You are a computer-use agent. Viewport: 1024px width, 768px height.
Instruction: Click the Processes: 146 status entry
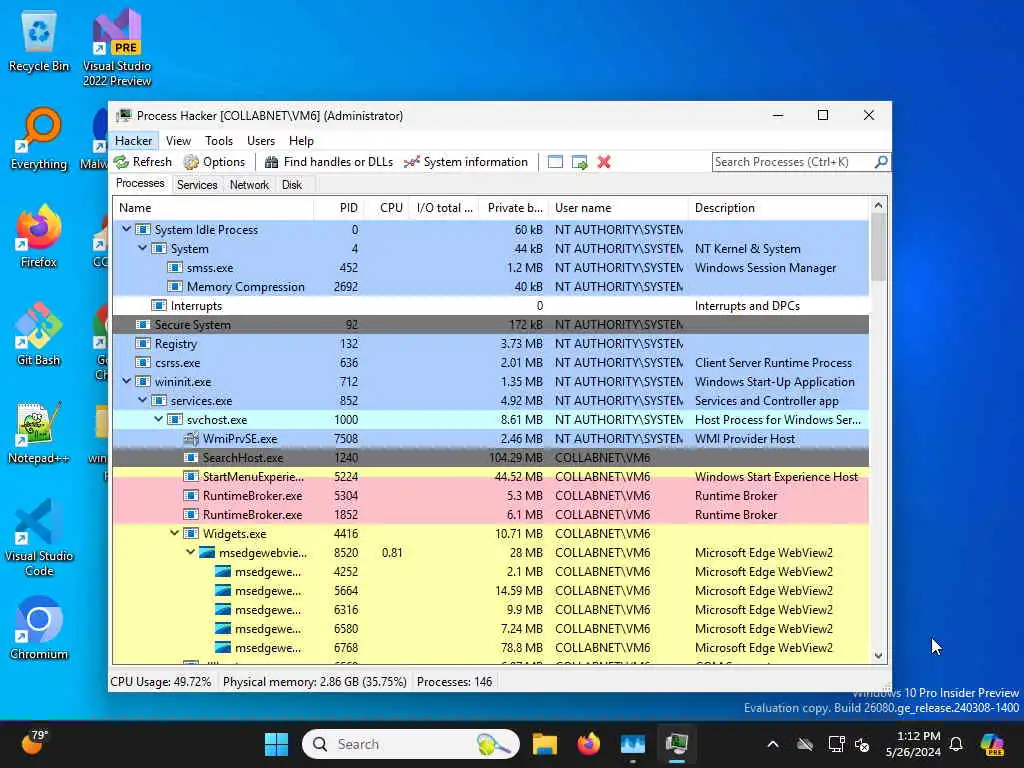[455, 682]
